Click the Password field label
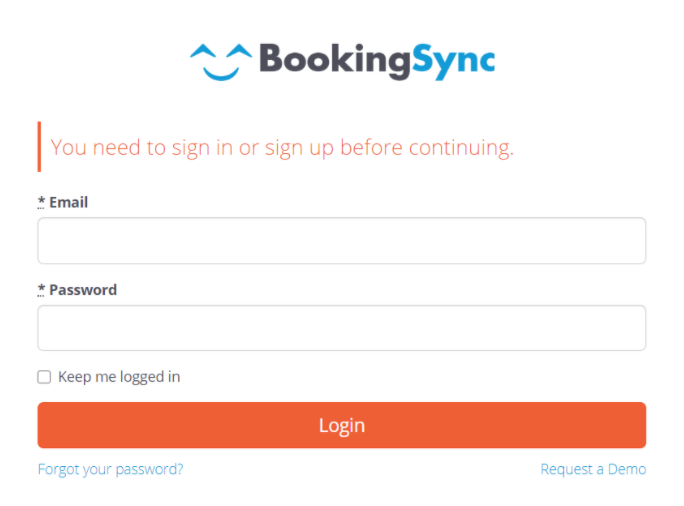Viewport: 684px width, 506px height. (83, 290)
